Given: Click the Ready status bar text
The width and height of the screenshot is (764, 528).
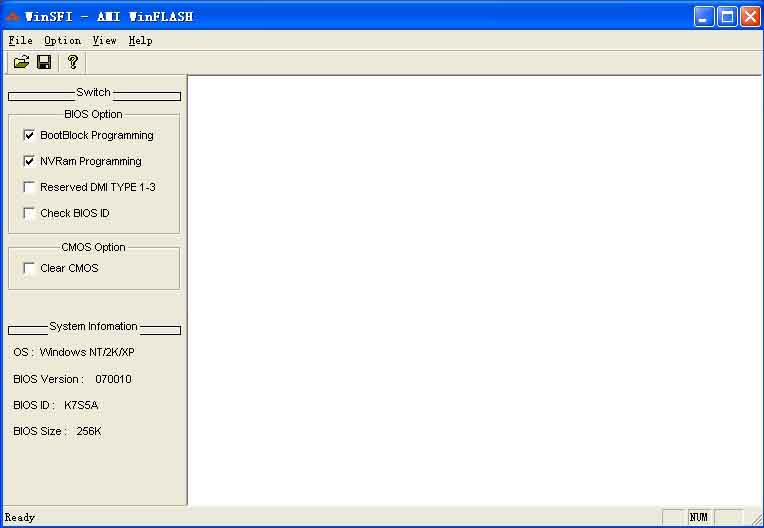Looking at the screenshot, I should [19, 517].
